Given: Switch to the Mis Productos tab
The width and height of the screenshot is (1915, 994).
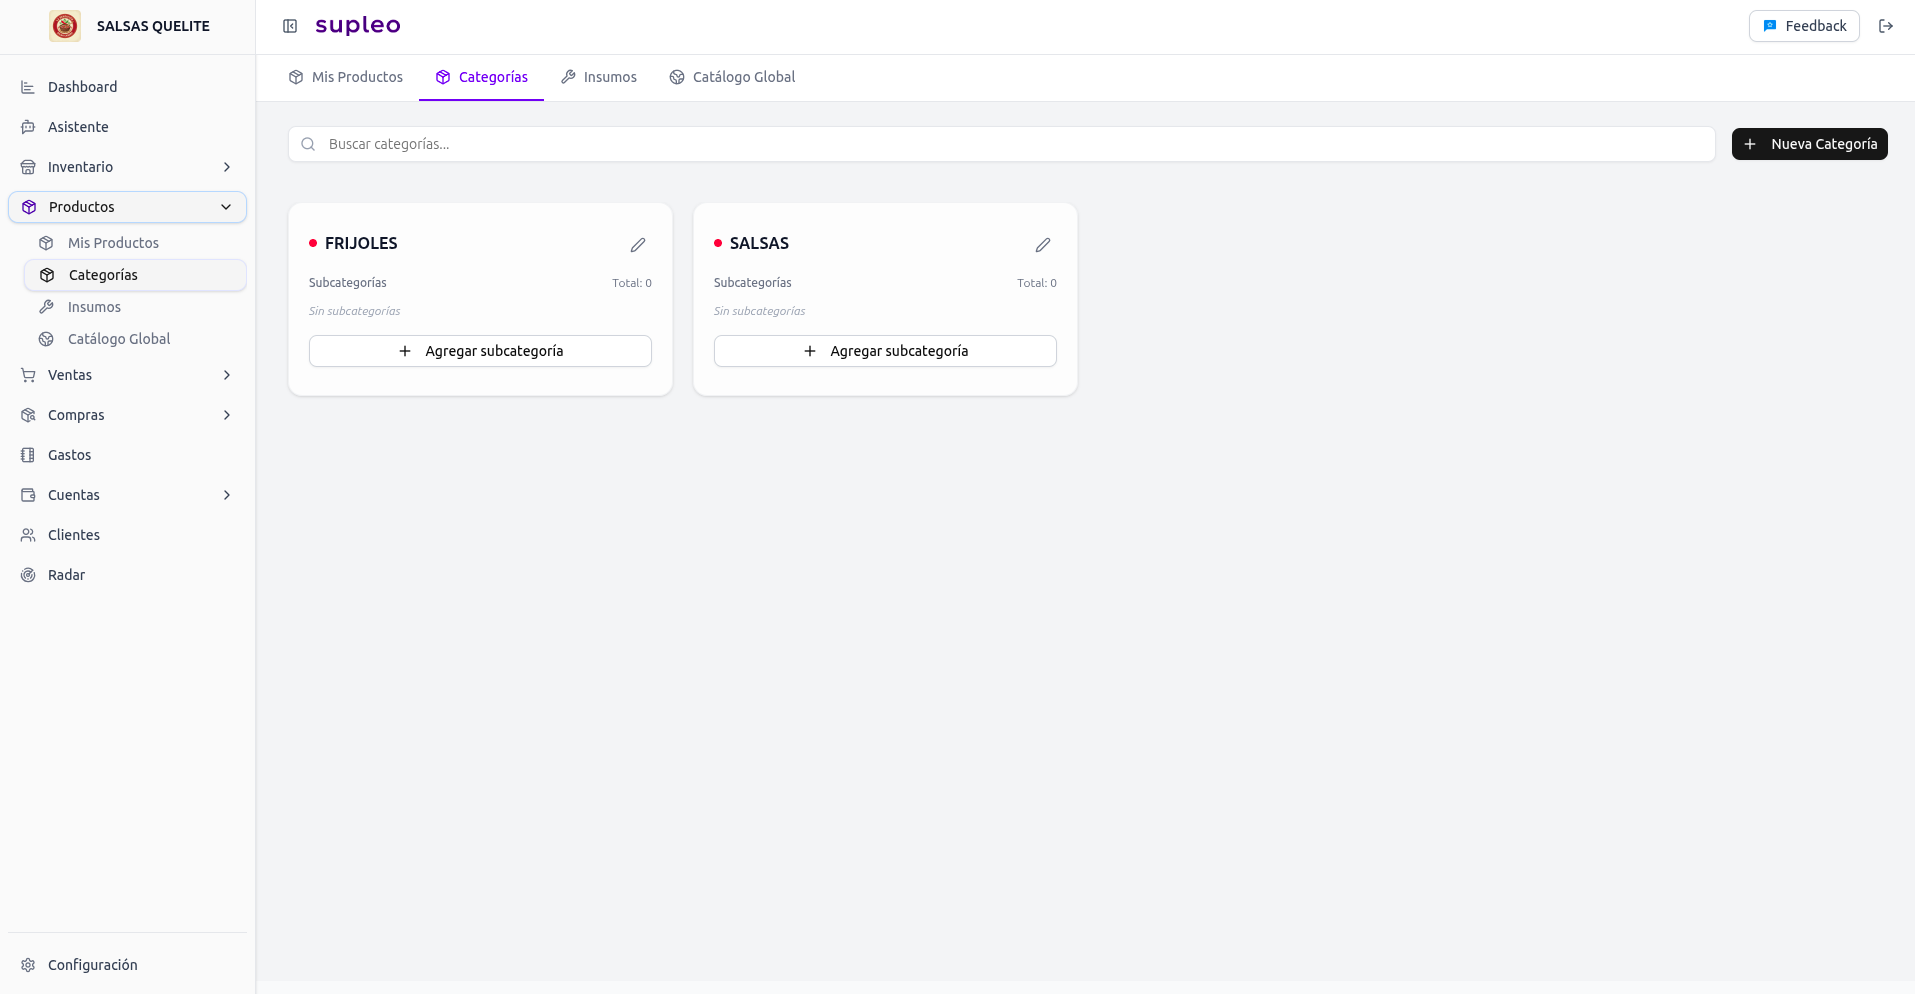Looking at the screenshot, I should pos(345,77).
